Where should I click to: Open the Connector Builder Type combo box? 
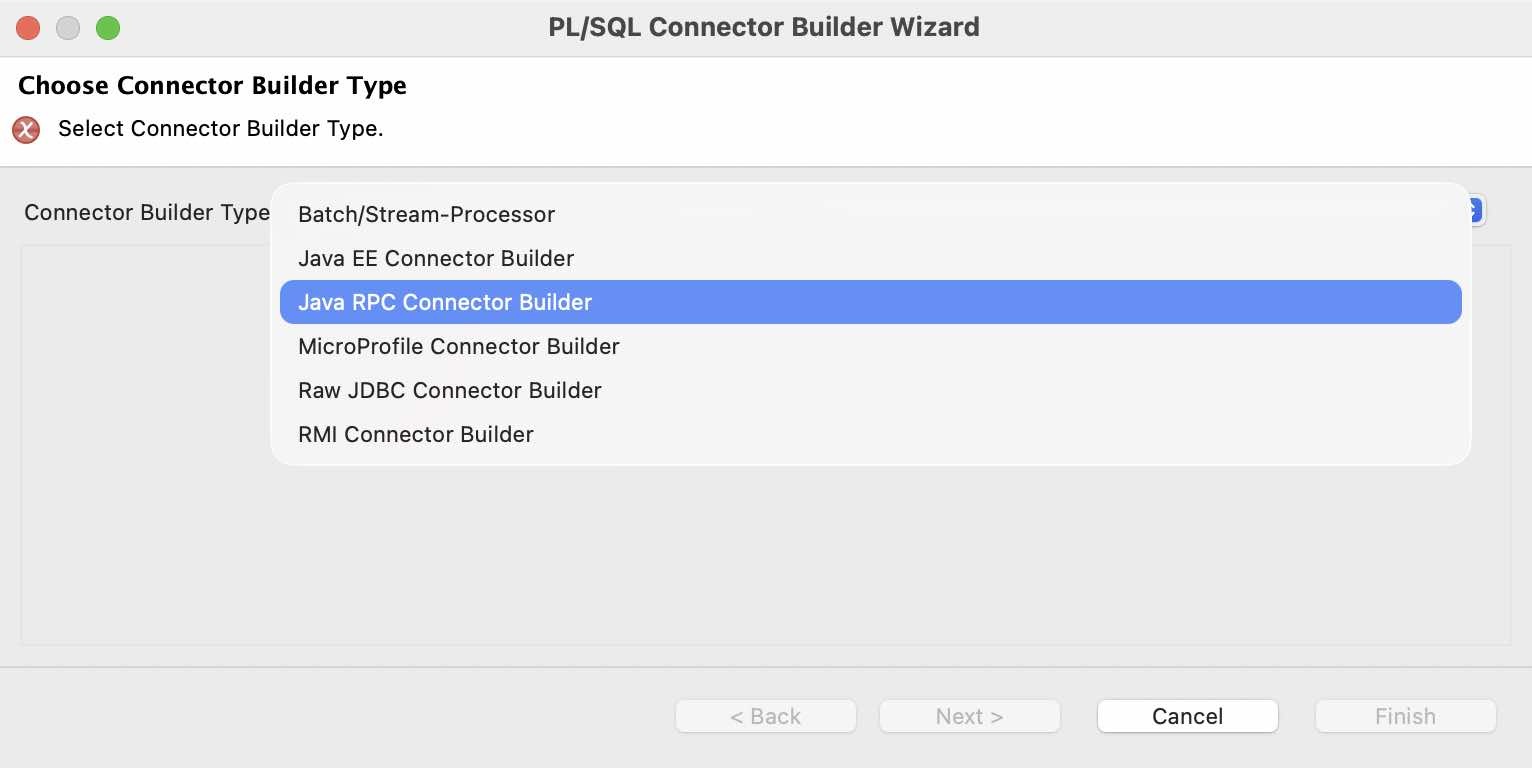coord(870,210)
